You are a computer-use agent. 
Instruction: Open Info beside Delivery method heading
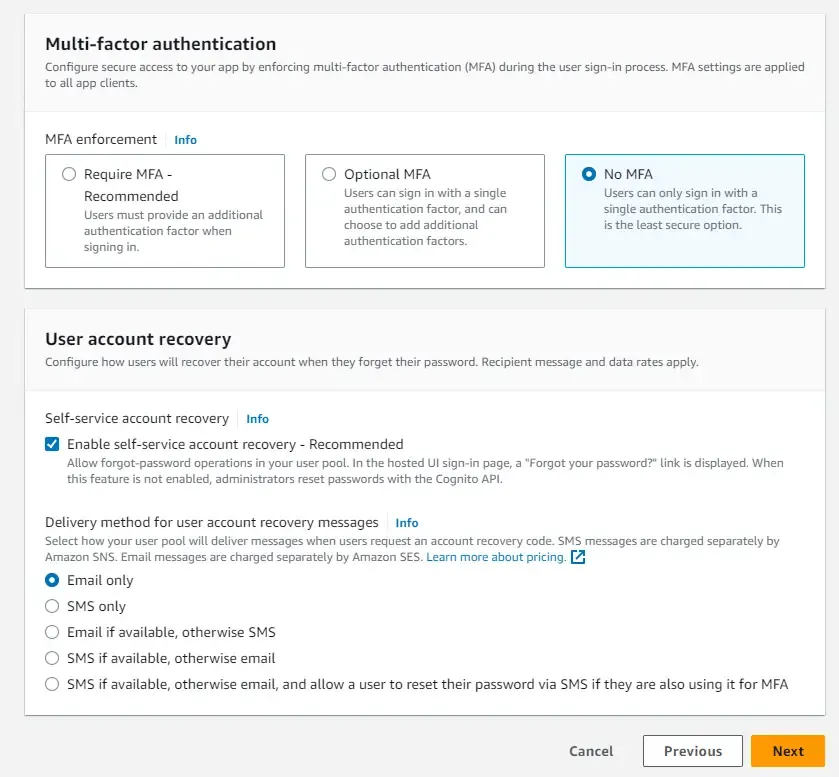(x=406, y=522)
